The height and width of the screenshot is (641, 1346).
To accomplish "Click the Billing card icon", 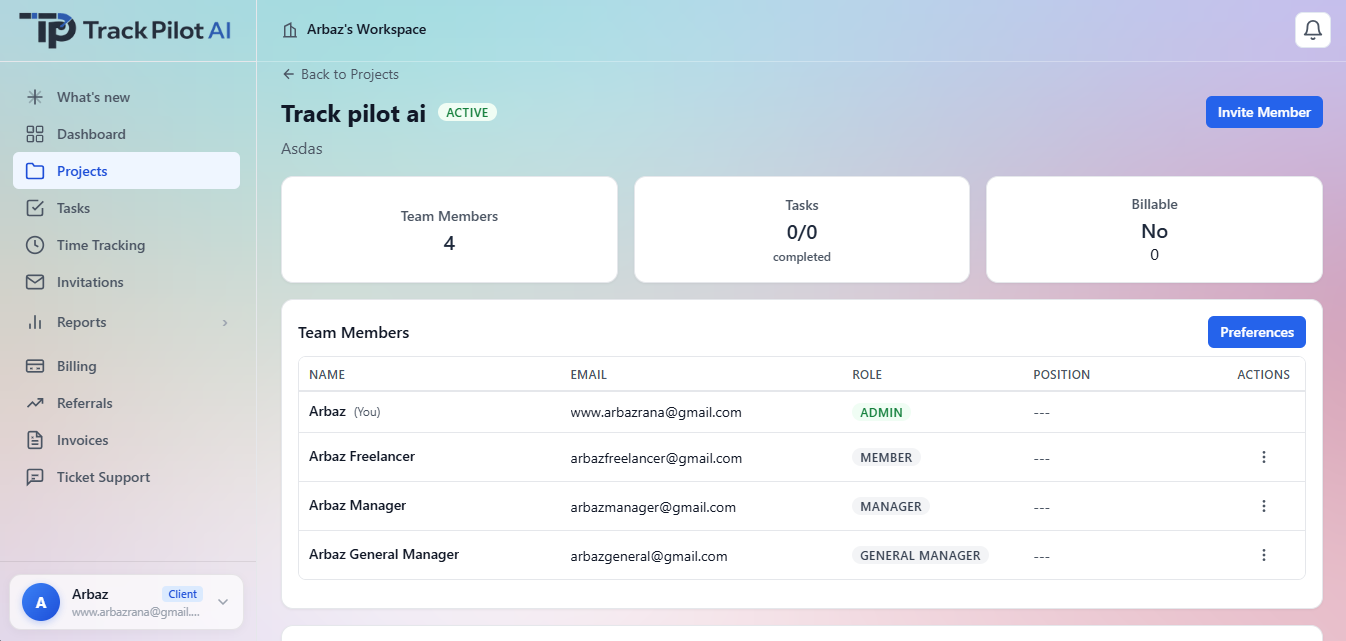I will tap(35, 366).
